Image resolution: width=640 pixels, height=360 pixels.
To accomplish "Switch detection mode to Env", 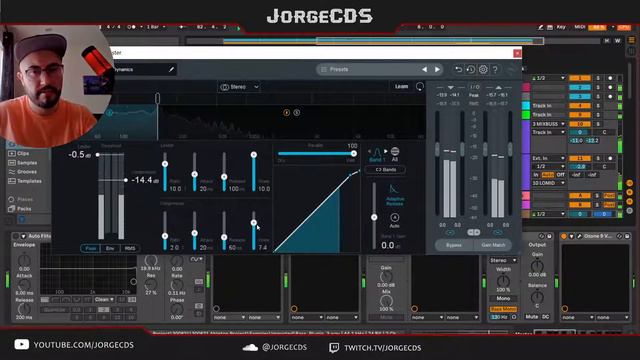I will (110, 248).
